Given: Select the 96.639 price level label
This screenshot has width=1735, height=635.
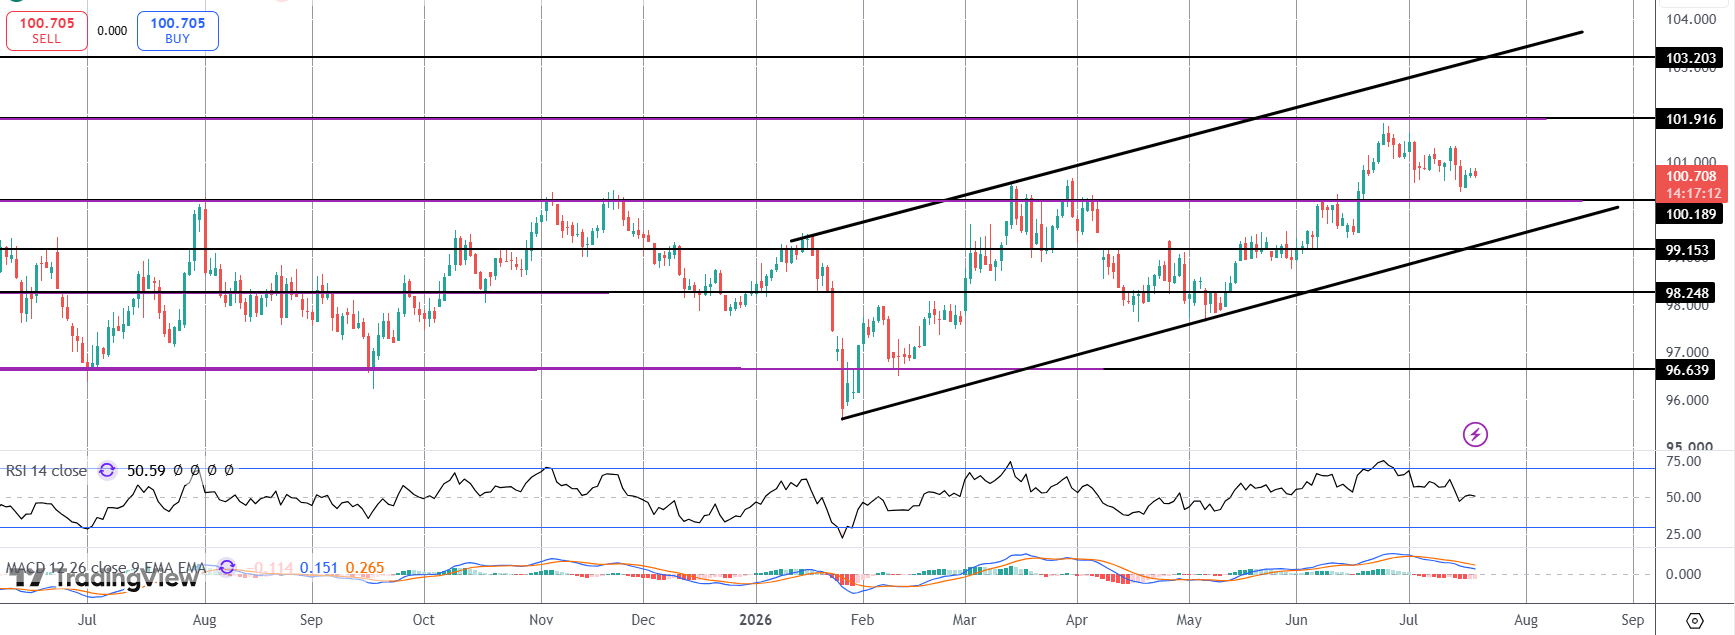Looking at the screenshot, I should click(1686, 370).
